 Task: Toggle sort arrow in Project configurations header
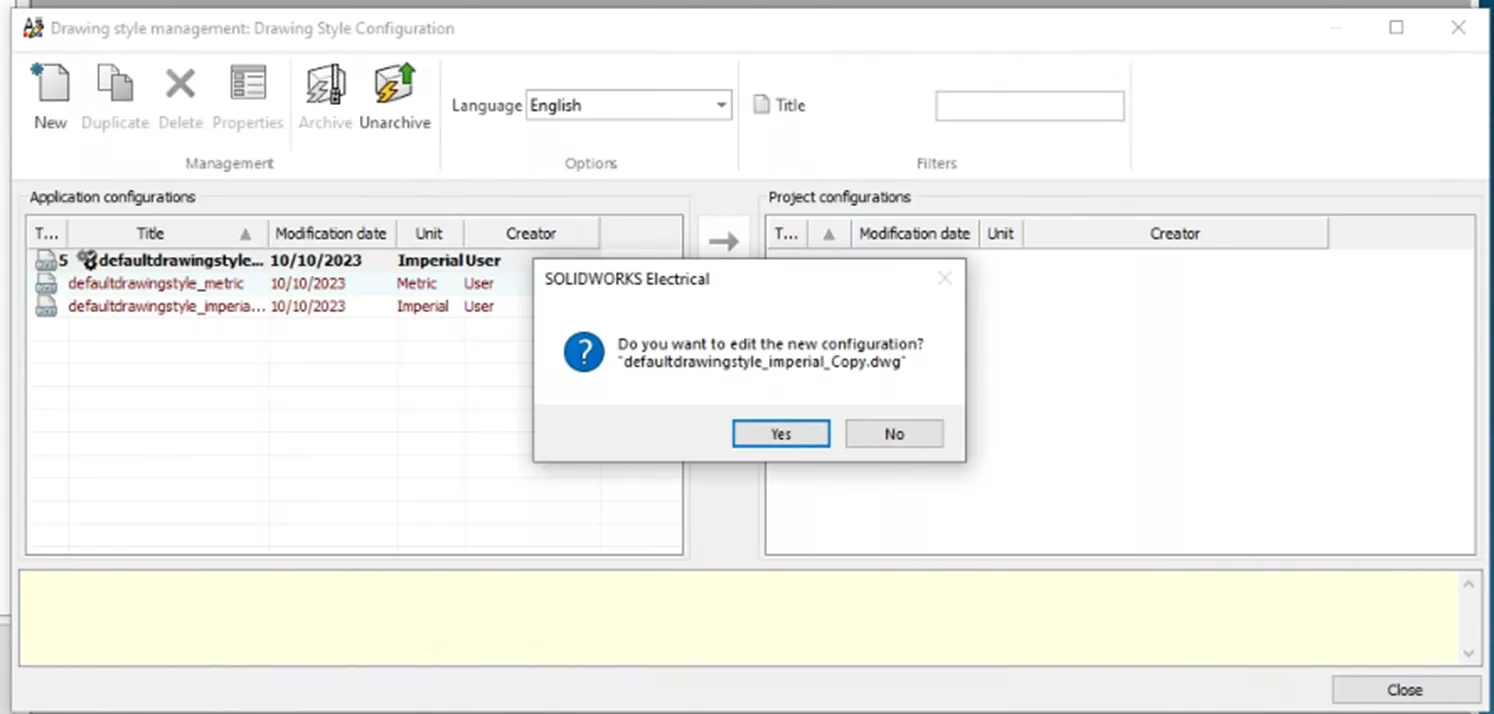tap(828, 233)
